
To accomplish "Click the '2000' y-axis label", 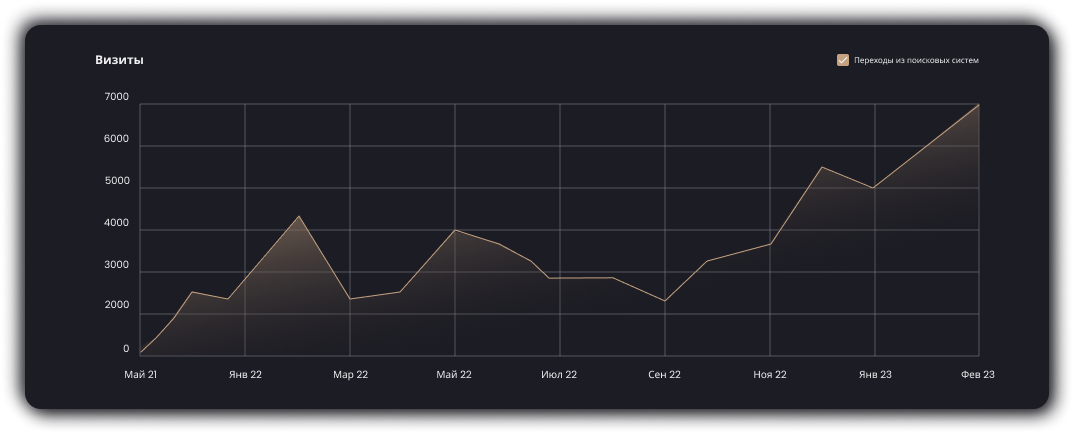I will pos(116,305).
